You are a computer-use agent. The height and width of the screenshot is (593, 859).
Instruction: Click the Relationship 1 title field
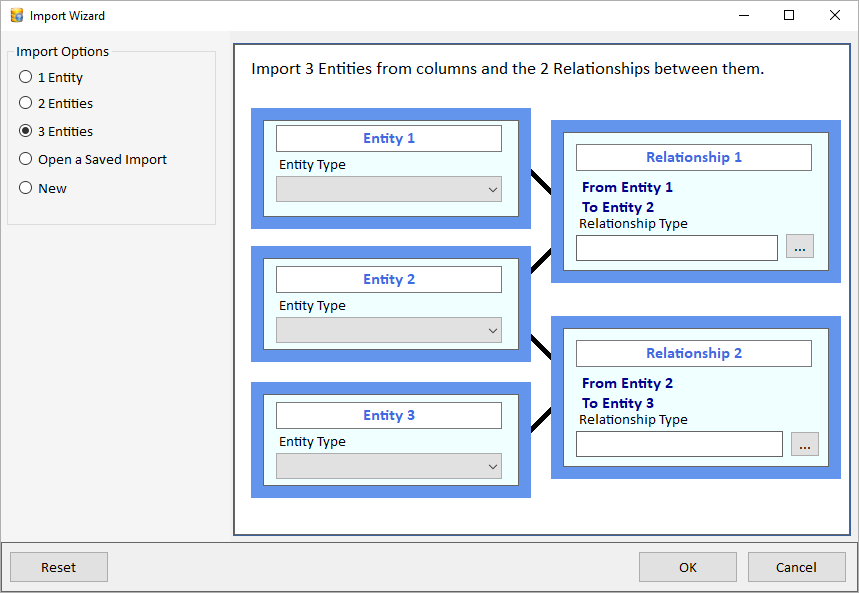tap(693, 157)
